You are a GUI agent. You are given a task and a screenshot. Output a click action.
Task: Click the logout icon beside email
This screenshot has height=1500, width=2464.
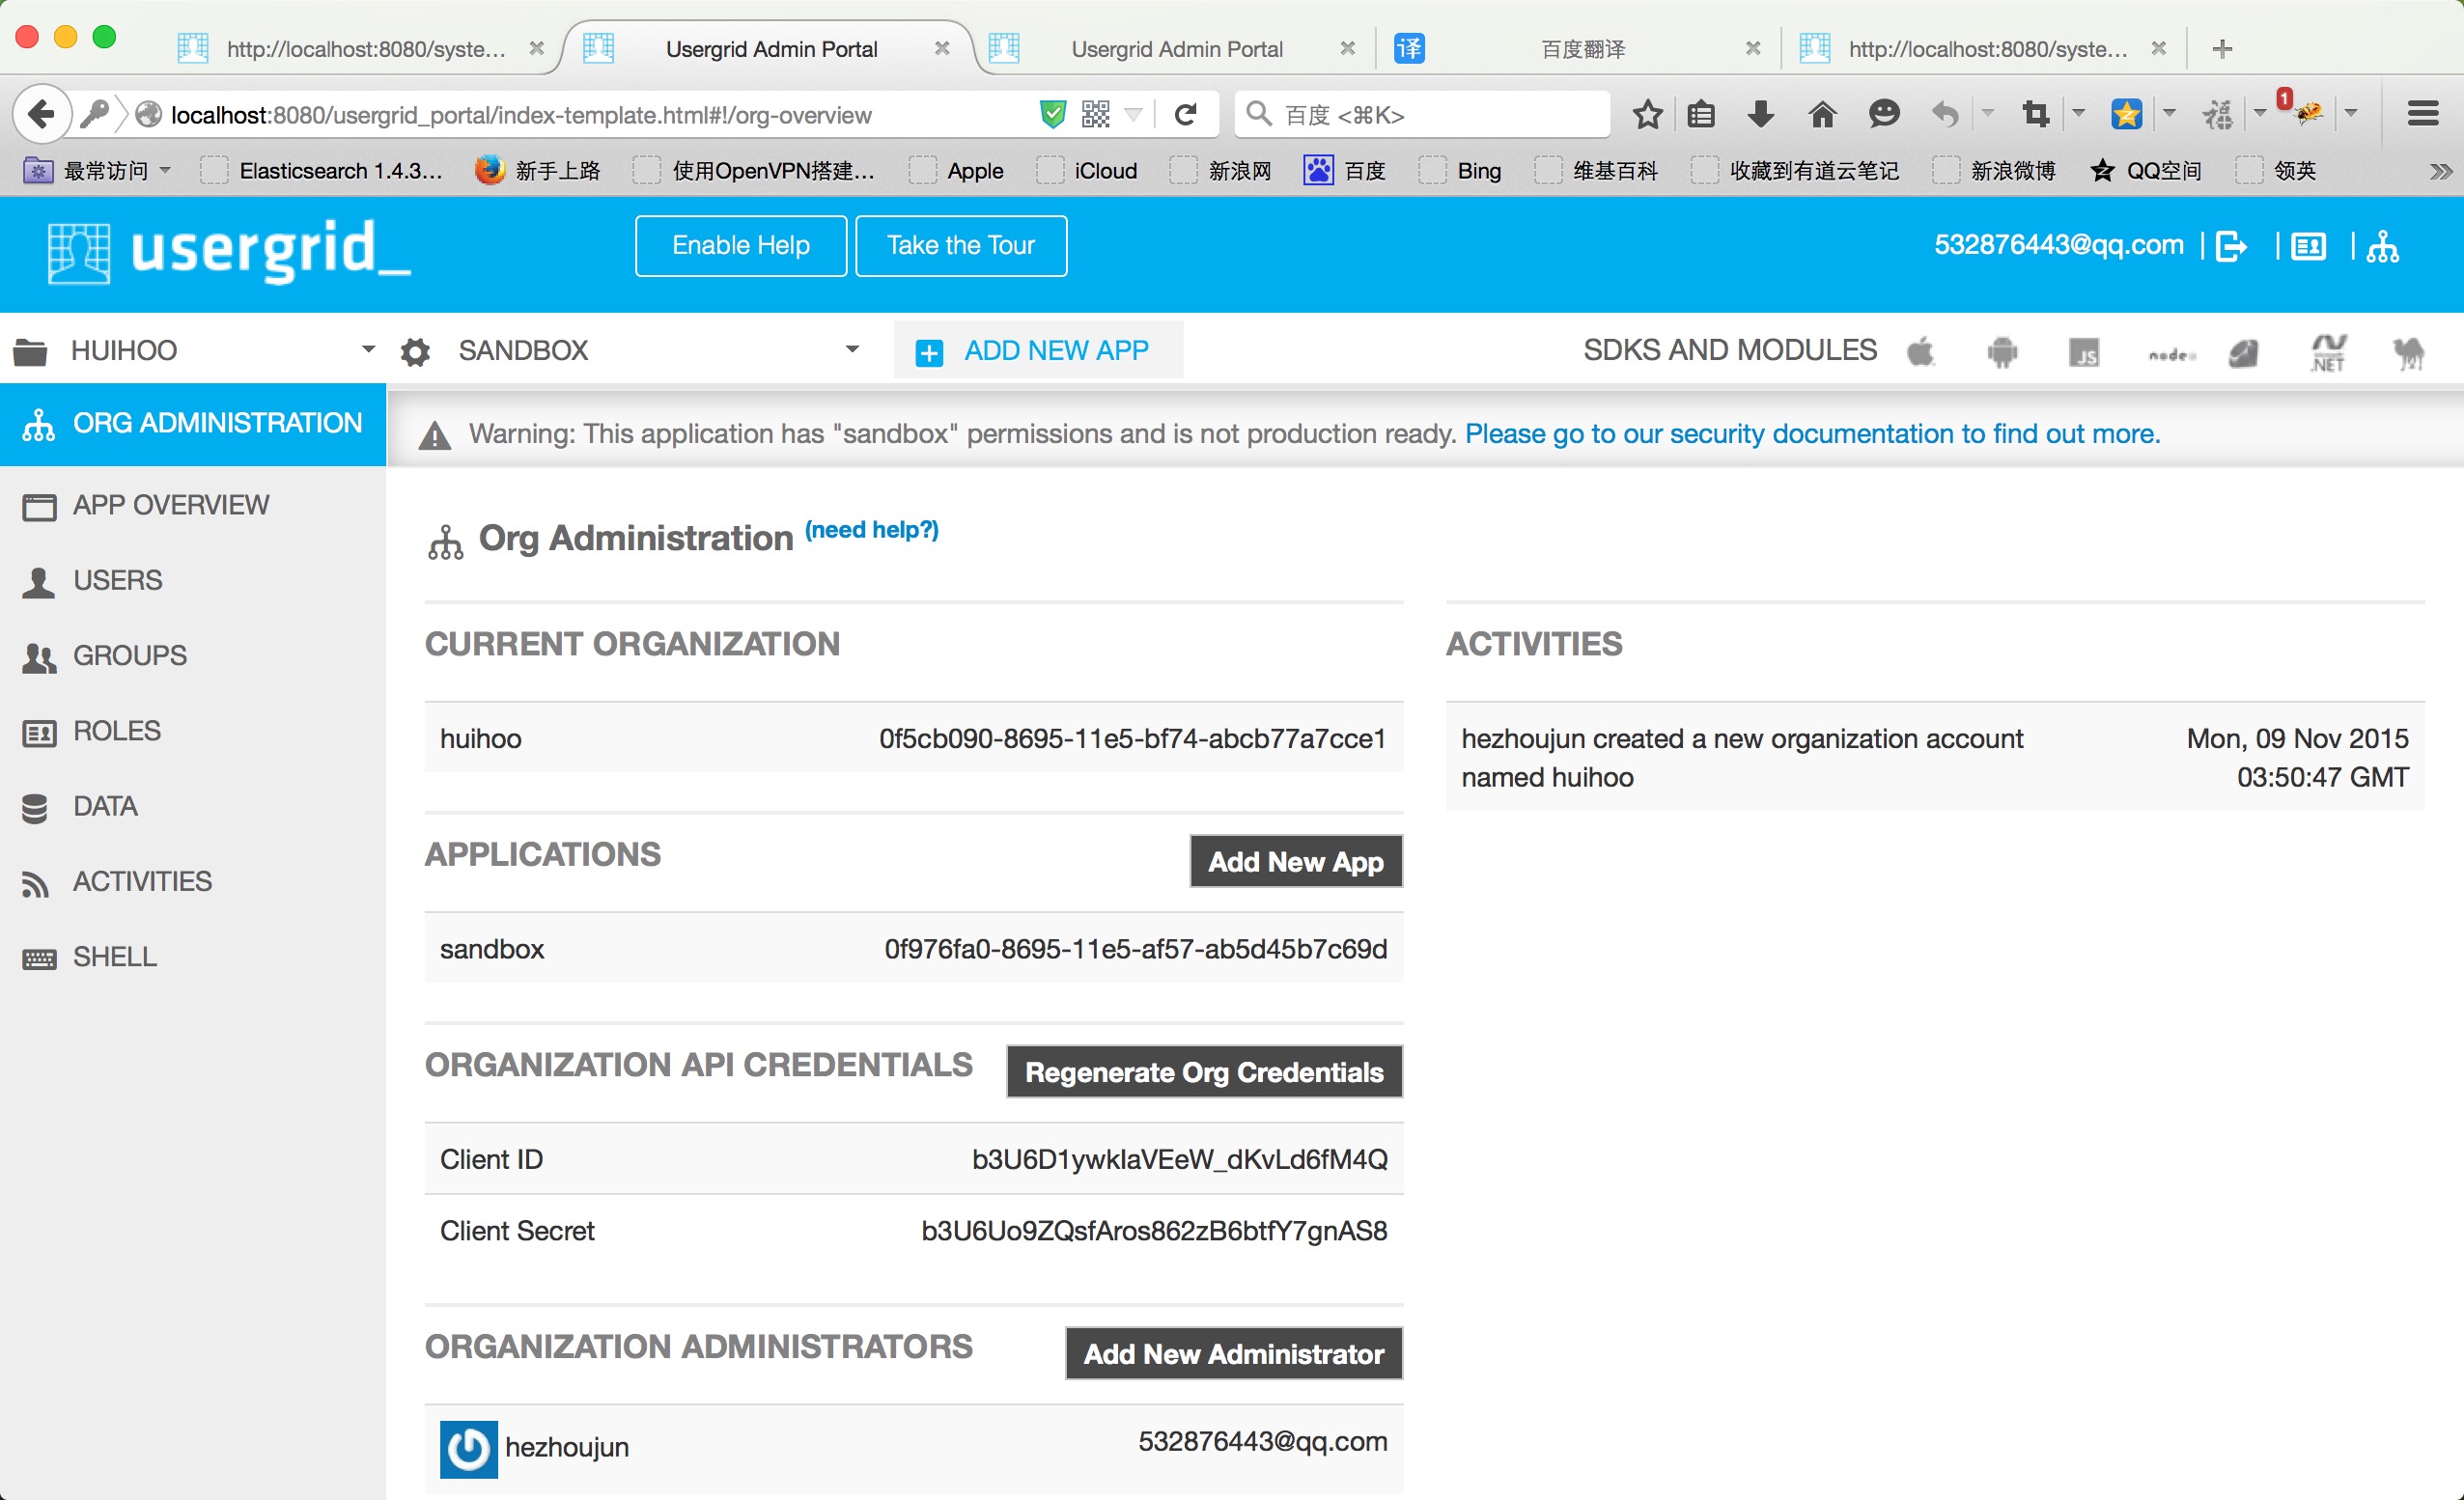pyautogui.click(x=2232, y=246)
